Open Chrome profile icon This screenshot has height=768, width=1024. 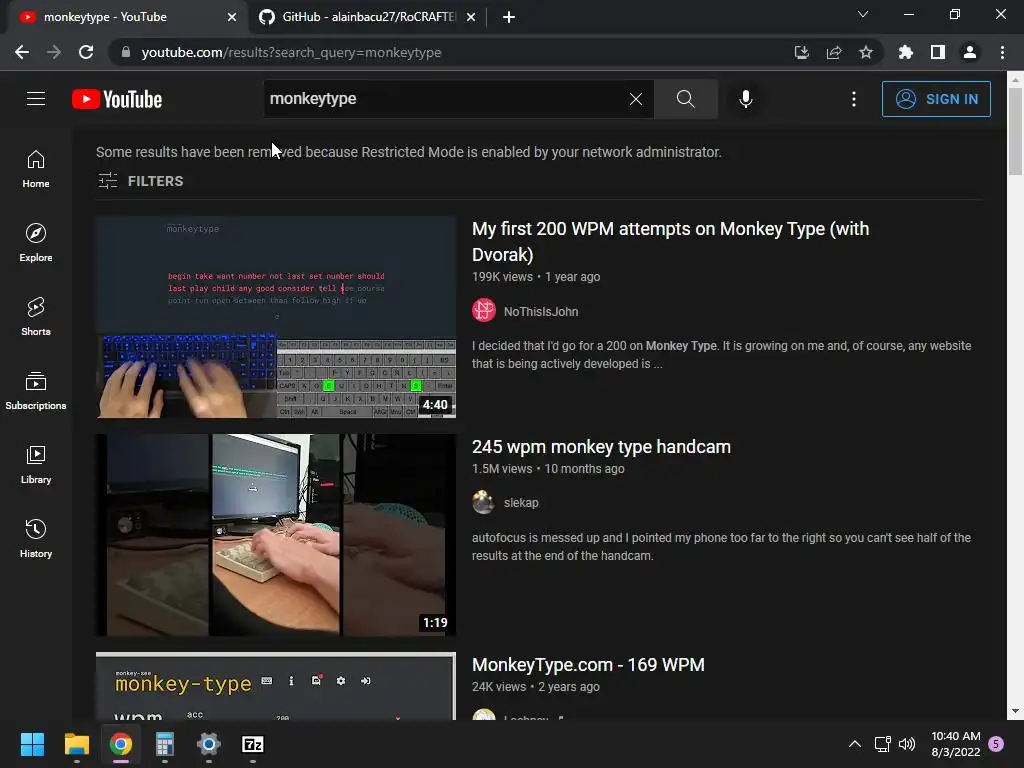click(x=970, y=52)
